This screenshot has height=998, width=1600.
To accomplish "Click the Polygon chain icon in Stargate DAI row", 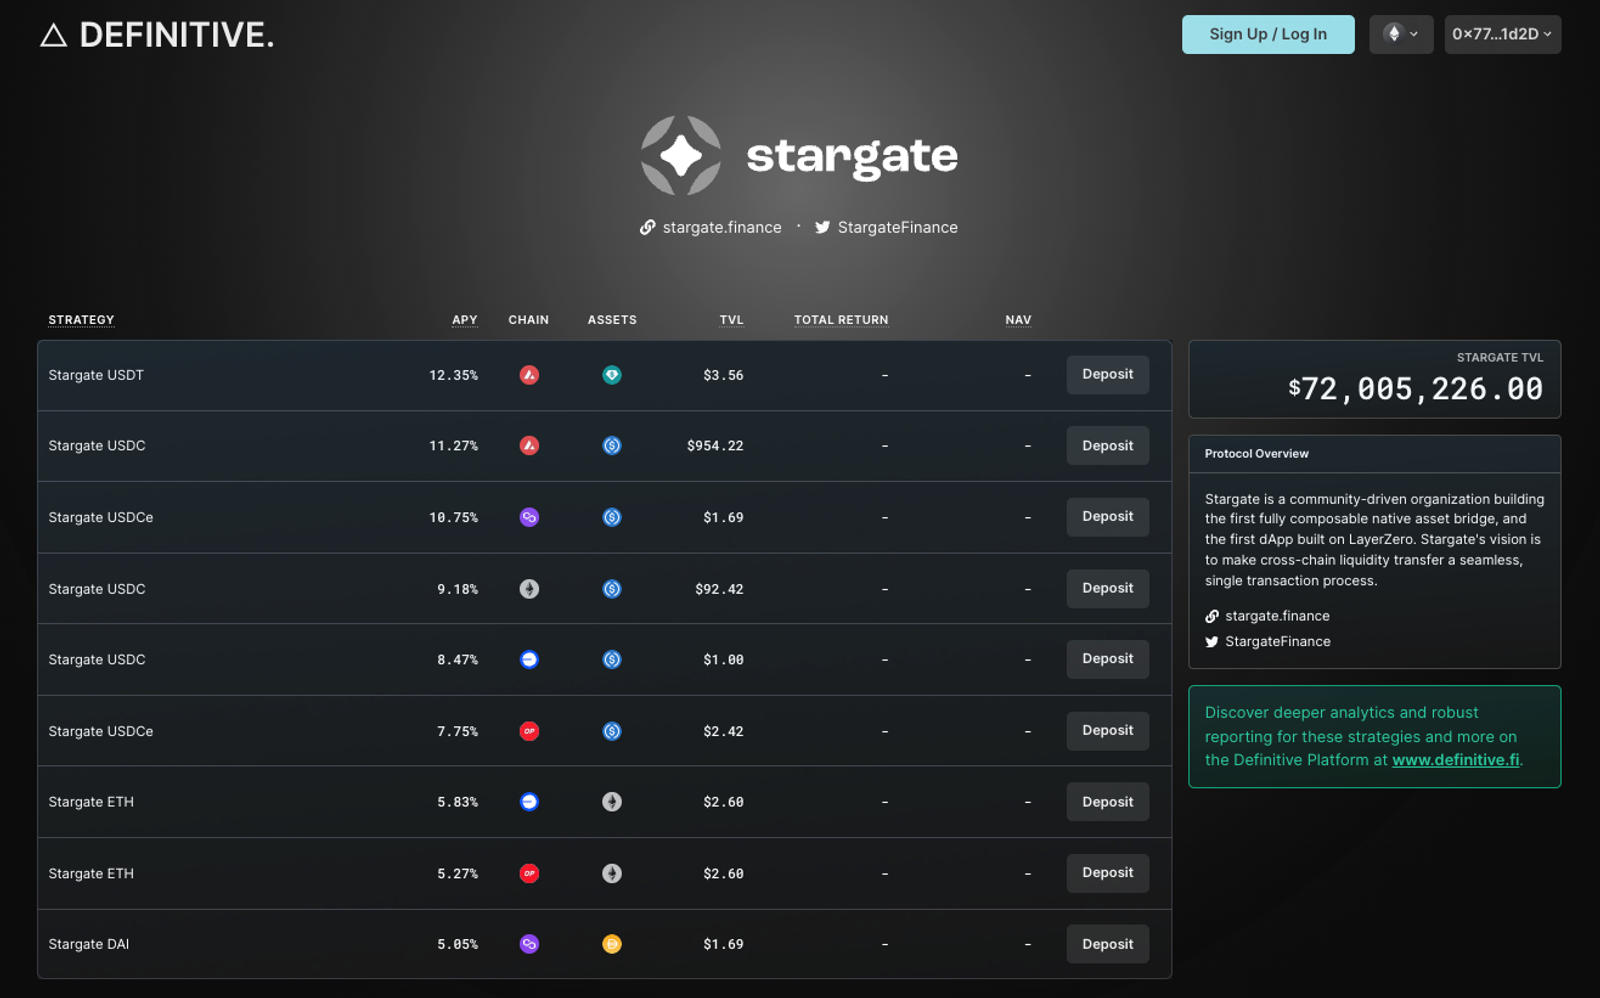I will pos(529,944).
